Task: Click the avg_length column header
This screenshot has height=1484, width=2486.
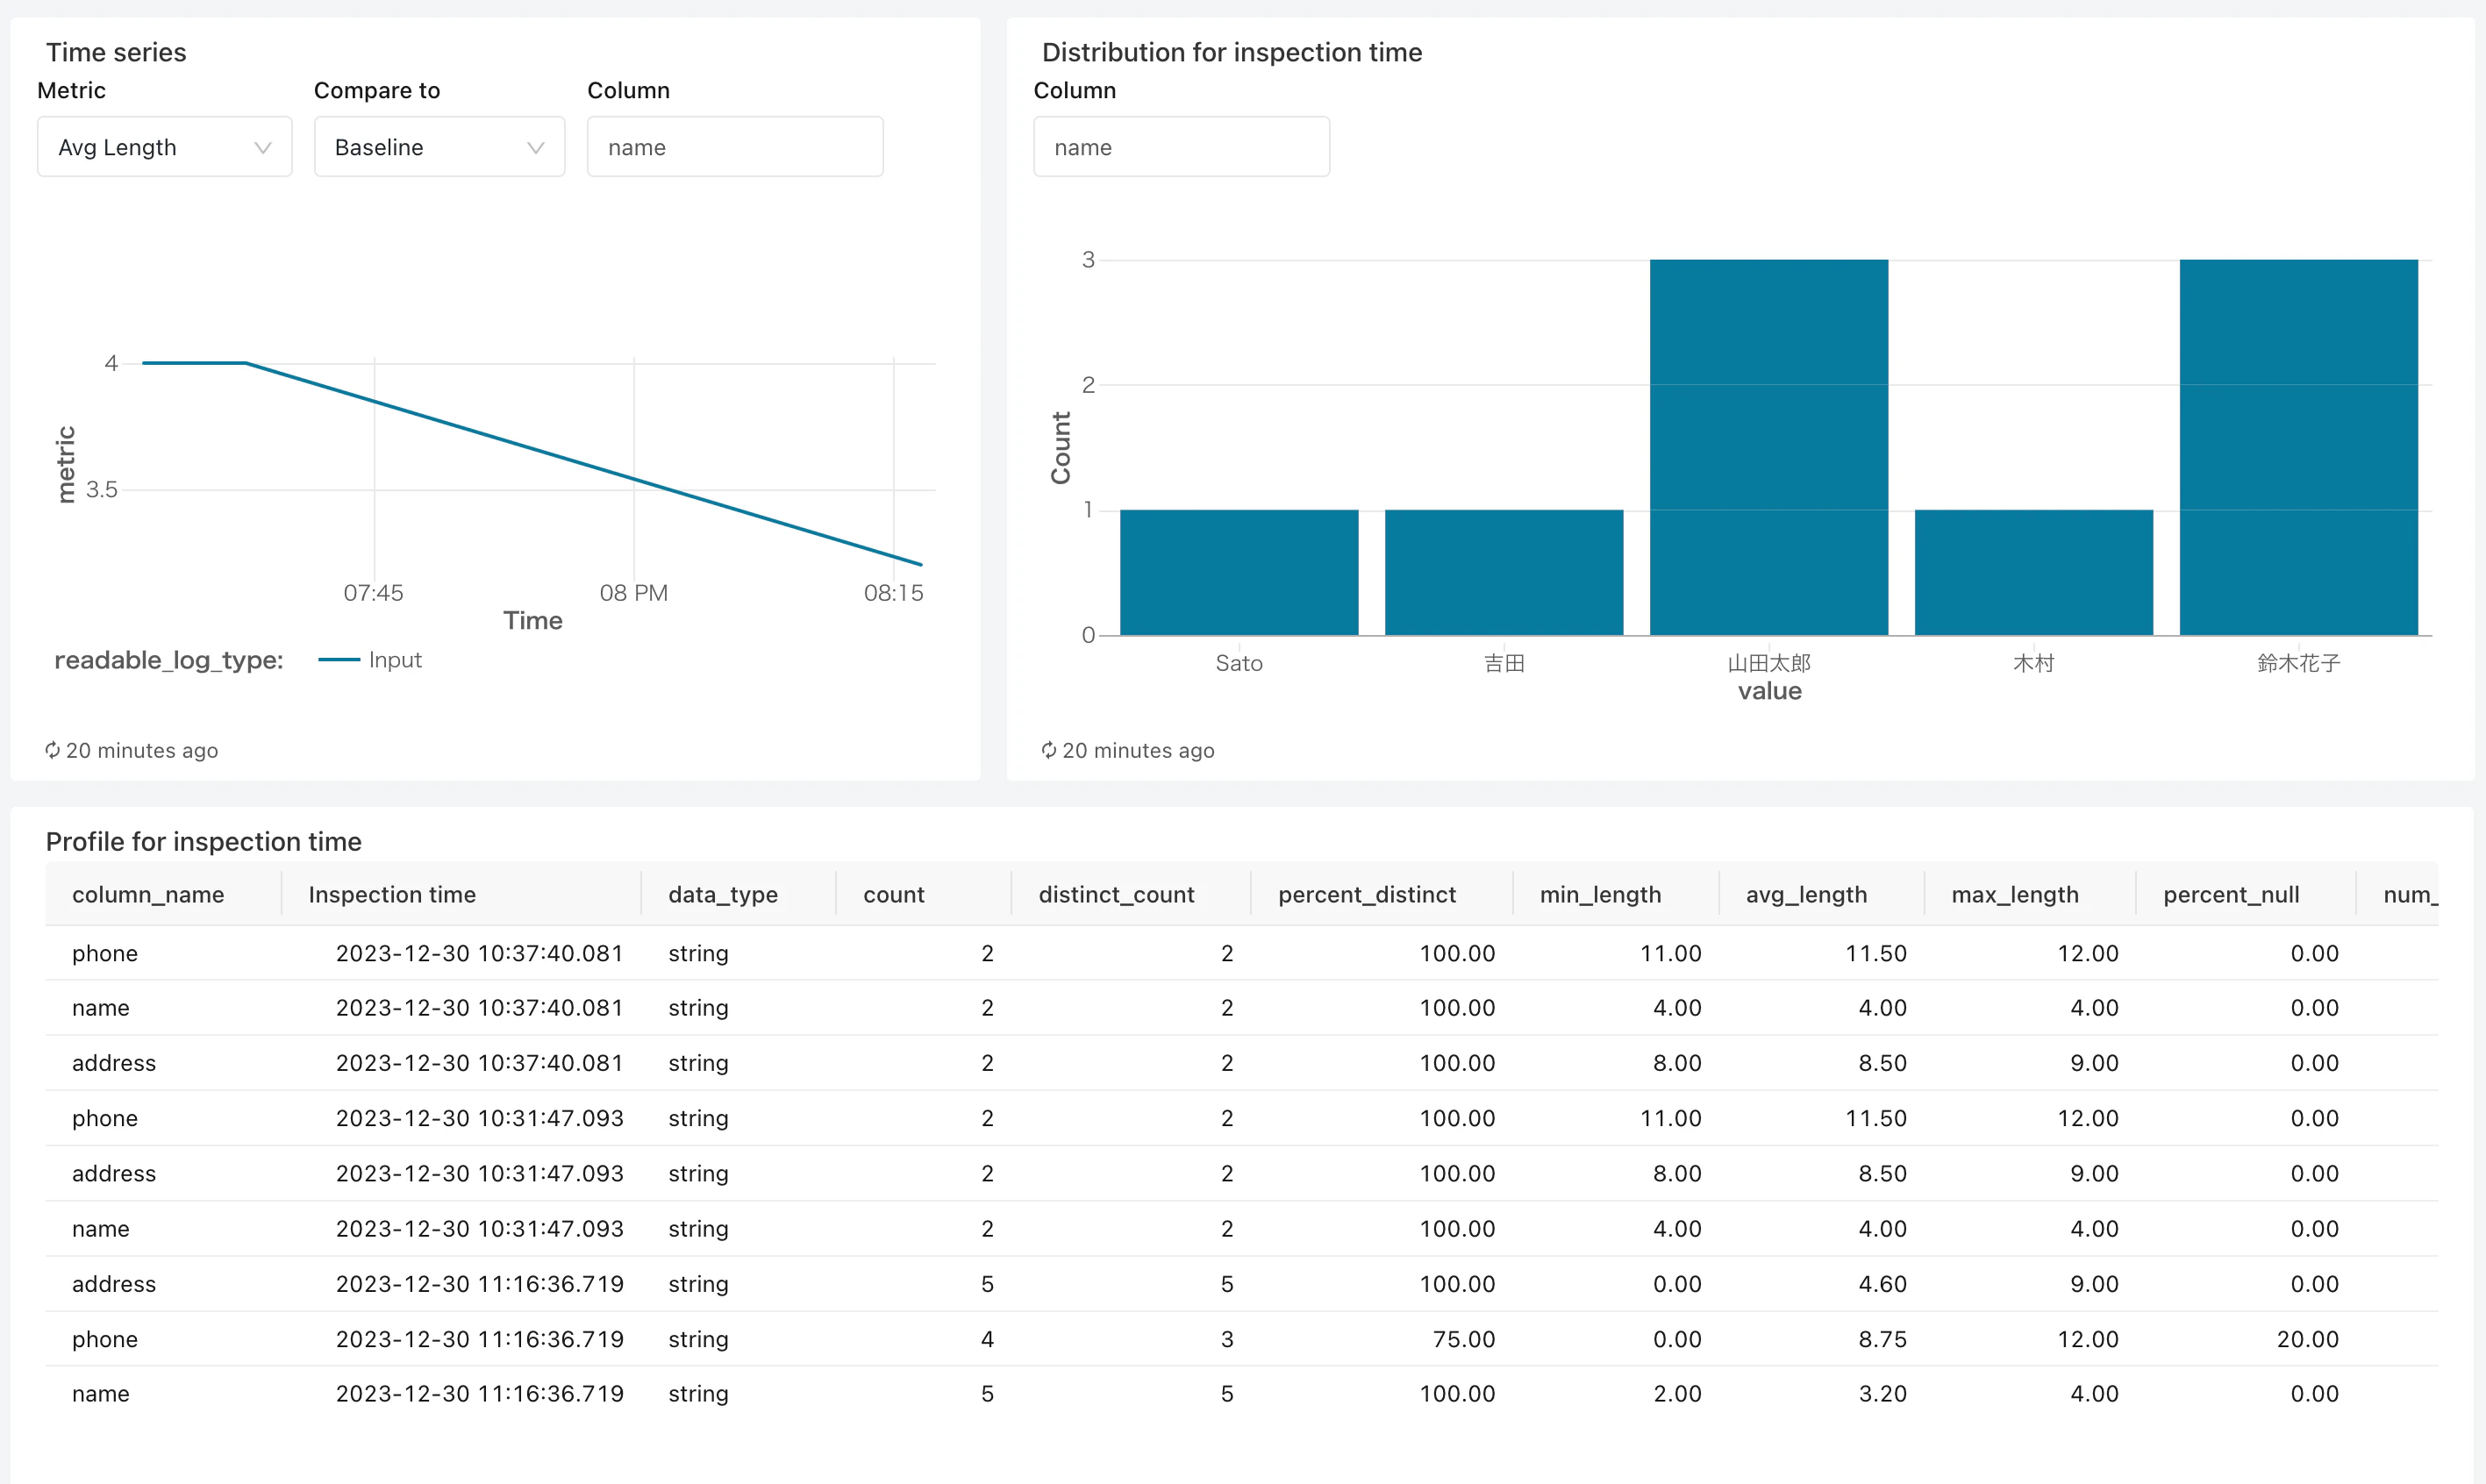Action: (1805, 894)
